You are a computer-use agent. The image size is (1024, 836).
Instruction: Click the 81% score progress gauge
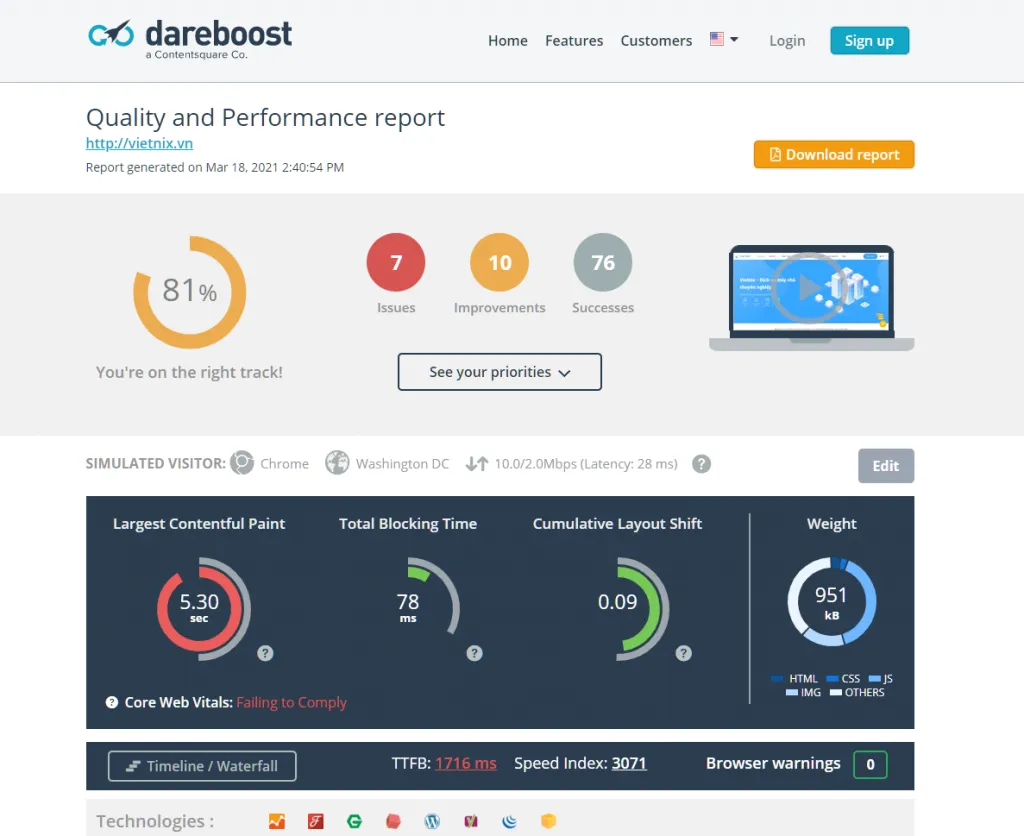coord(189,291)
